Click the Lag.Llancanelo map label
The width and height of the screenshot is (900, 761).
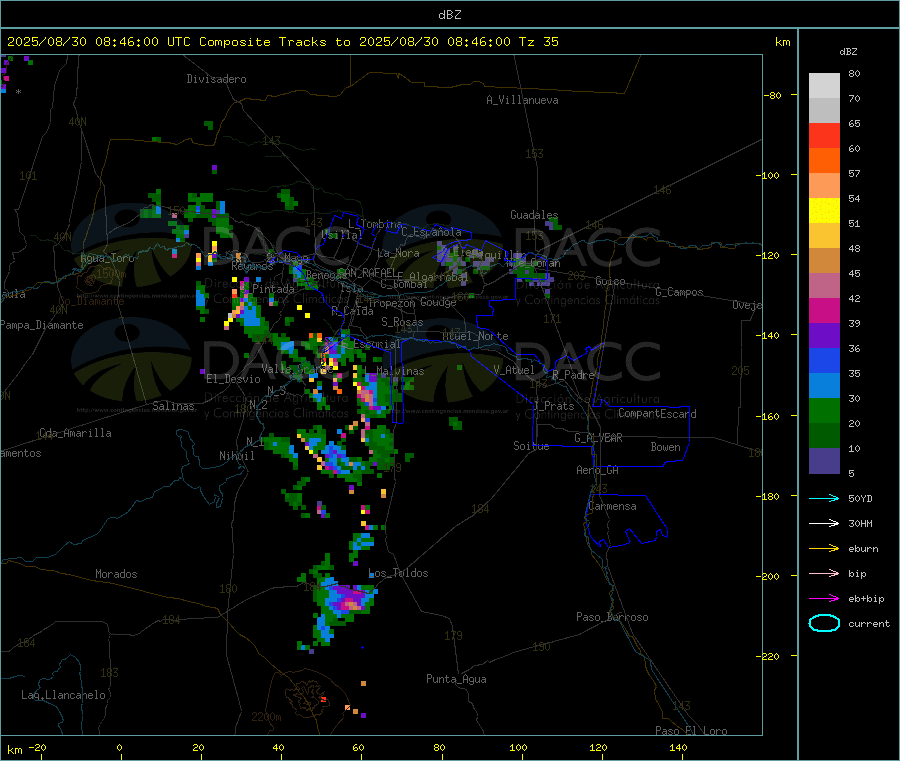coord(63,695)
